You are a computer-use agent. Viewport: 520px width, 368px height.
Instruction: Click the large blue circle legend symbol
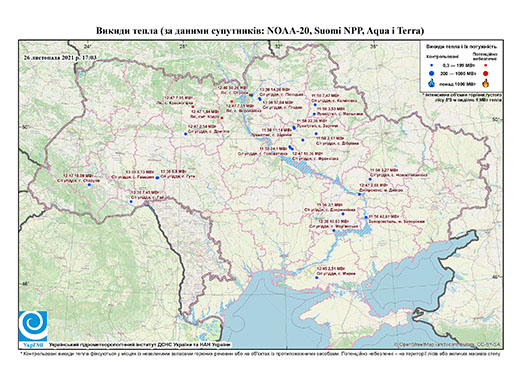coord(432,73)
